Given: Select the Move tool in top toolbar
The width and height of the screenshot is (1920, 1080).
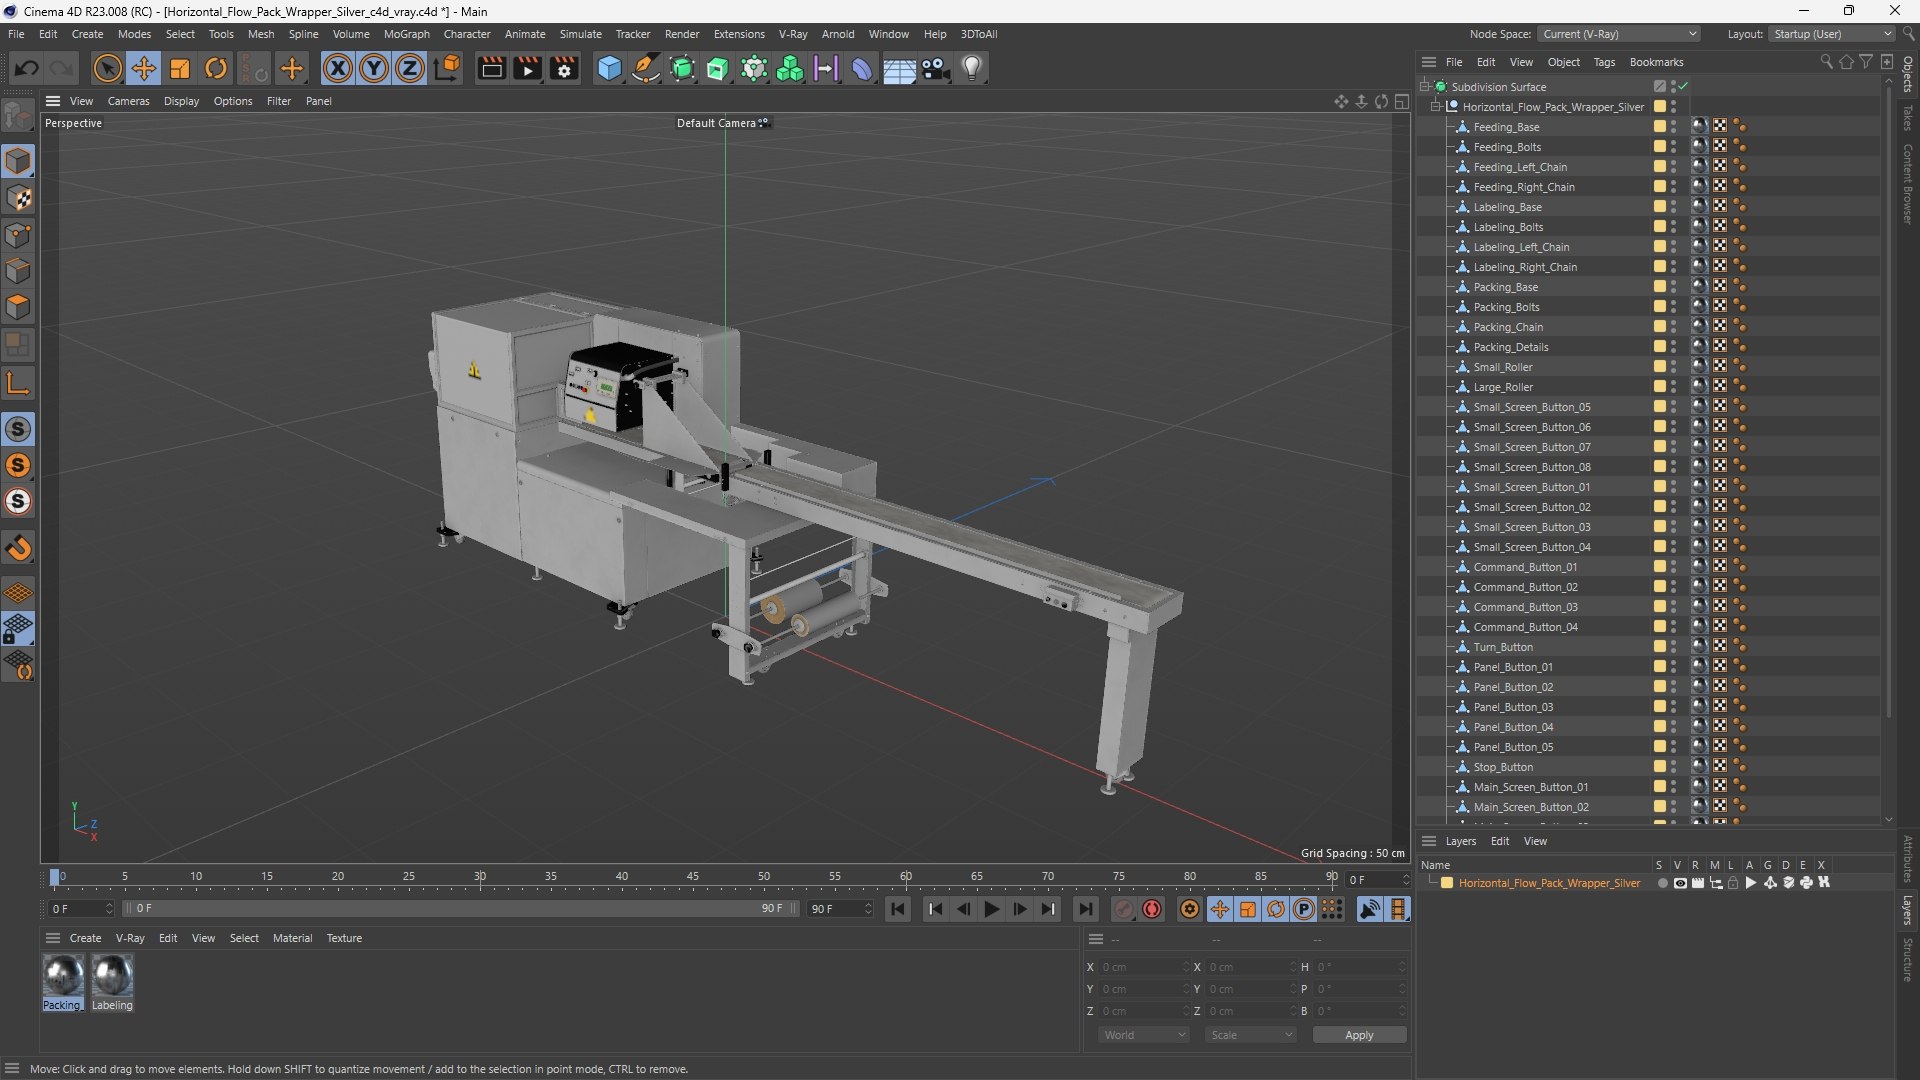Looking at the screenshot, I should [144, 68].
